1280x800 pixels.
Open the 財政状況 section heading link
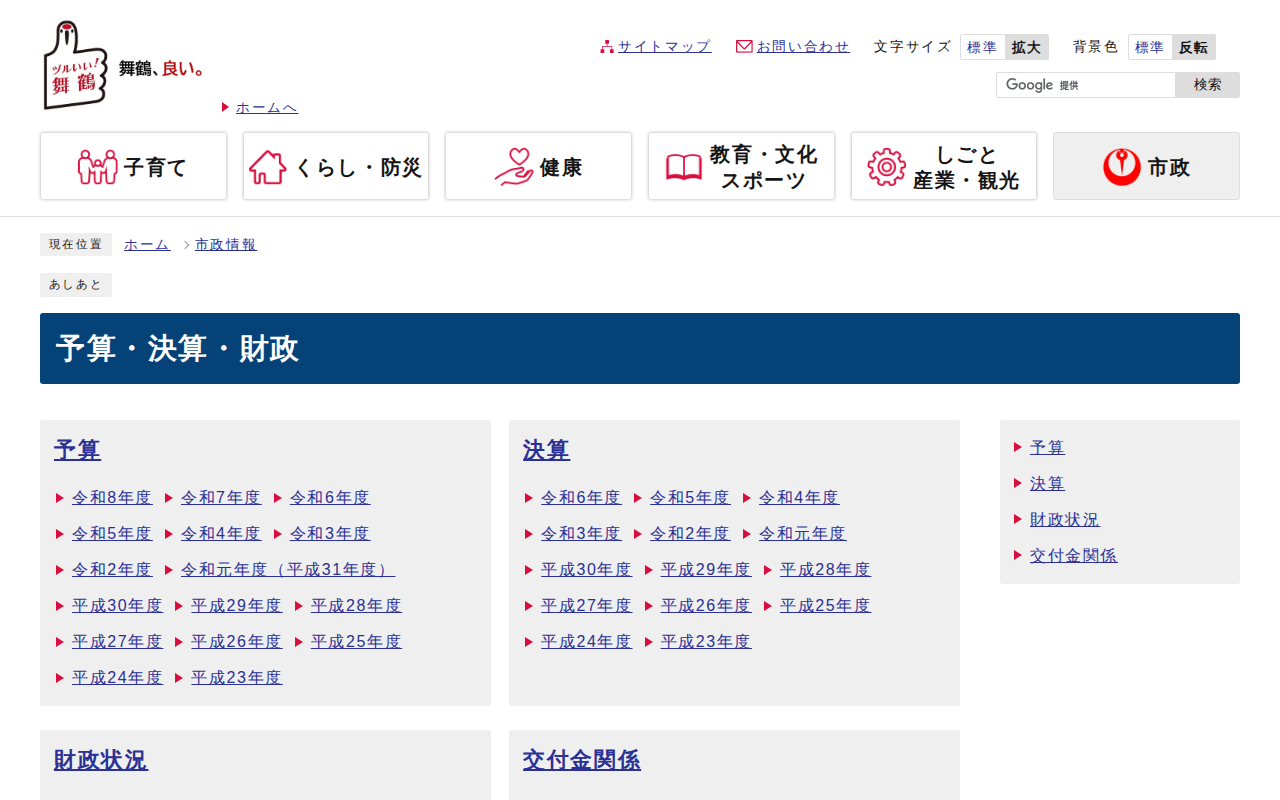(x=101, y=760)
